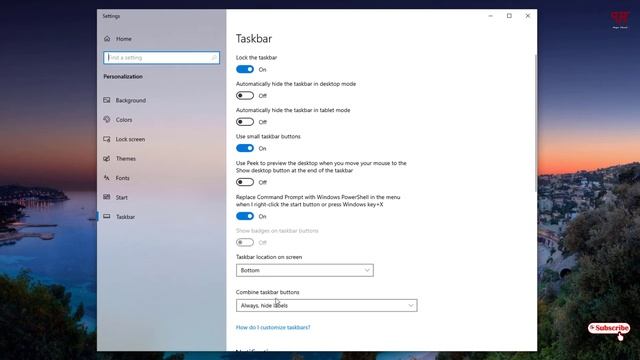Screen dimensions: 640x360
Task: Click the Taskbar page heading
Action: pos(254,39)
